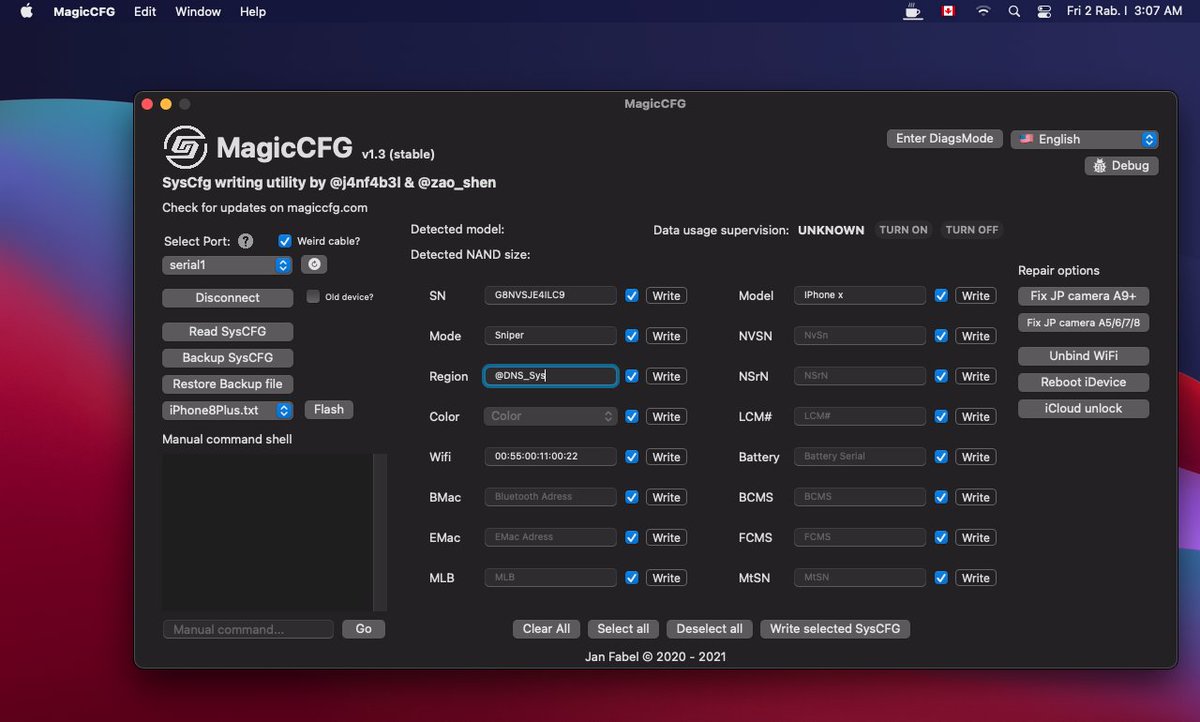
Task: Click the MagicCFG logo
Action: click(185, 148)
